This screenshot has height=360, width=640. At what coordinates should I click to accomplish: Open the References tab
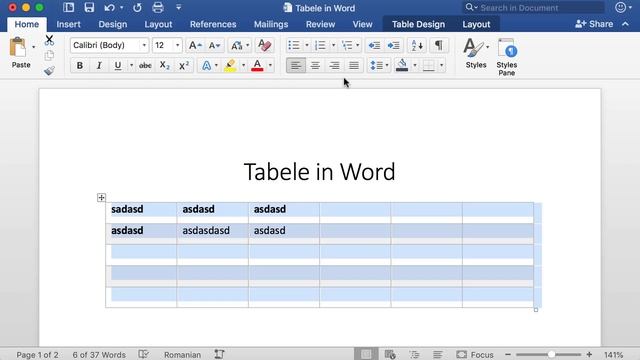coord(213,24)
